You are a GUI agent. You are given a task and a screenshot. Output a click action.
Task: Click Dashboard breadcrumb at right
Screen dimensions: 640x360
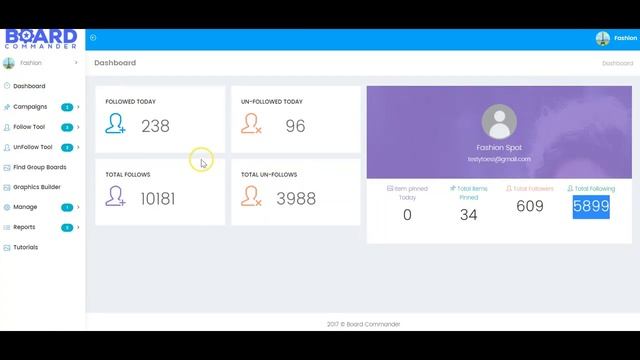(618, 63)
